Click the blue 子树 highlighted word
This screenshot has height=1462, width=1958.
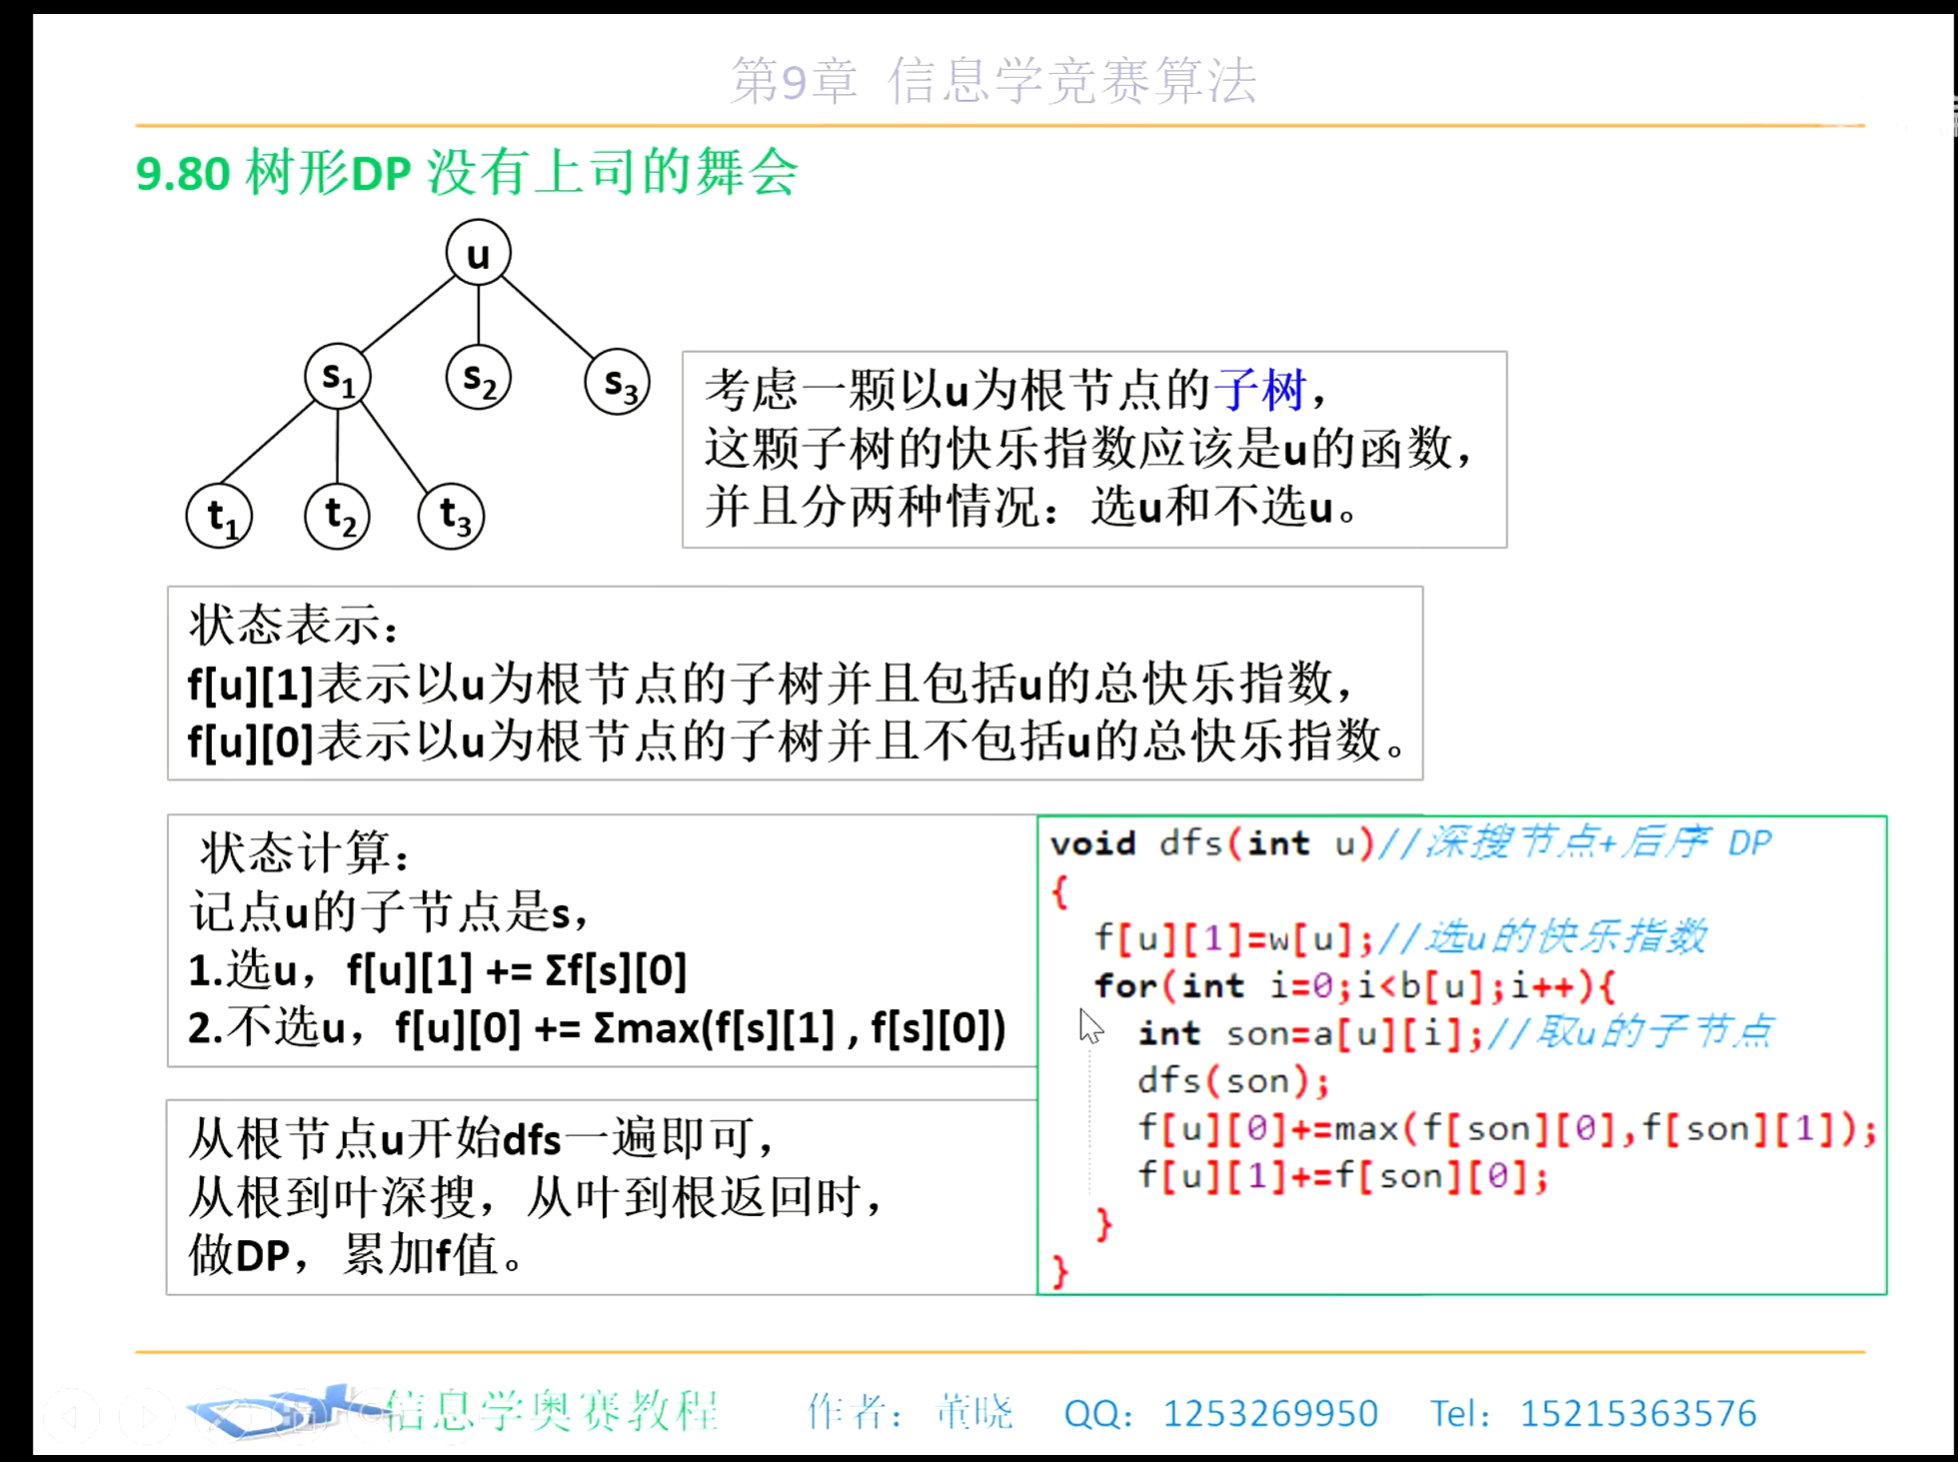(1260, 390)
